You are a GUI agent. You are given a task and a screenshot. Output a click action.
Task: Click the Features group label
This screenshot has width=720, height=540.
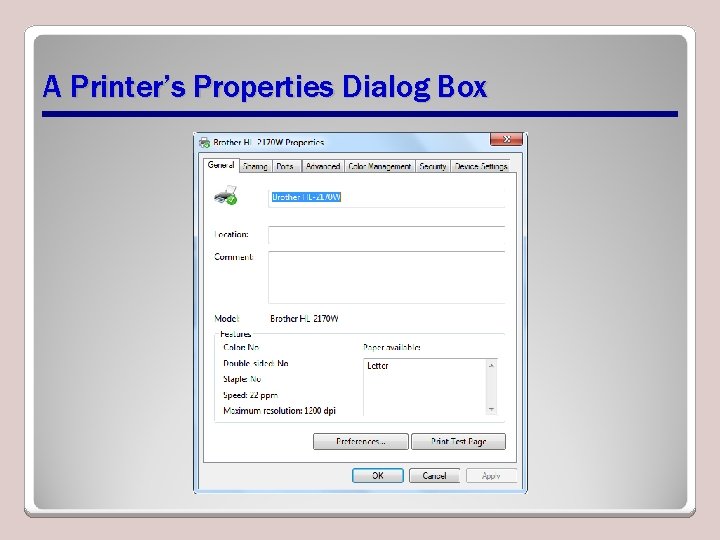pos(236,334)
